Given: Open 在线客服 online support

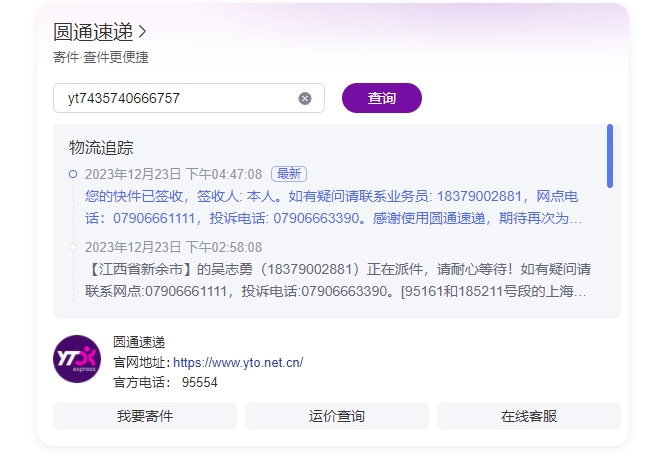Looking at the screenshot, I should pos(529,416).
